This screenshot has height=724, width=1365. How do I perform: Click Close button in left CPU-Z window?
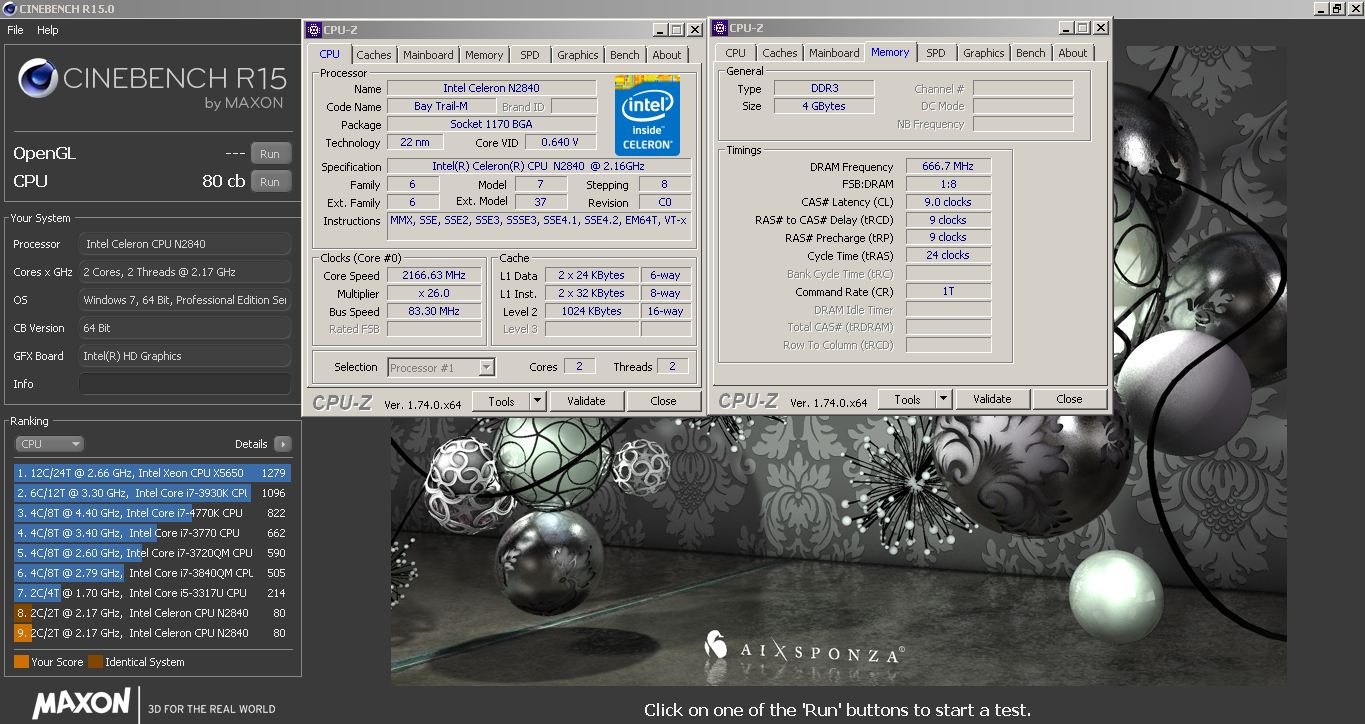point(663,401)
